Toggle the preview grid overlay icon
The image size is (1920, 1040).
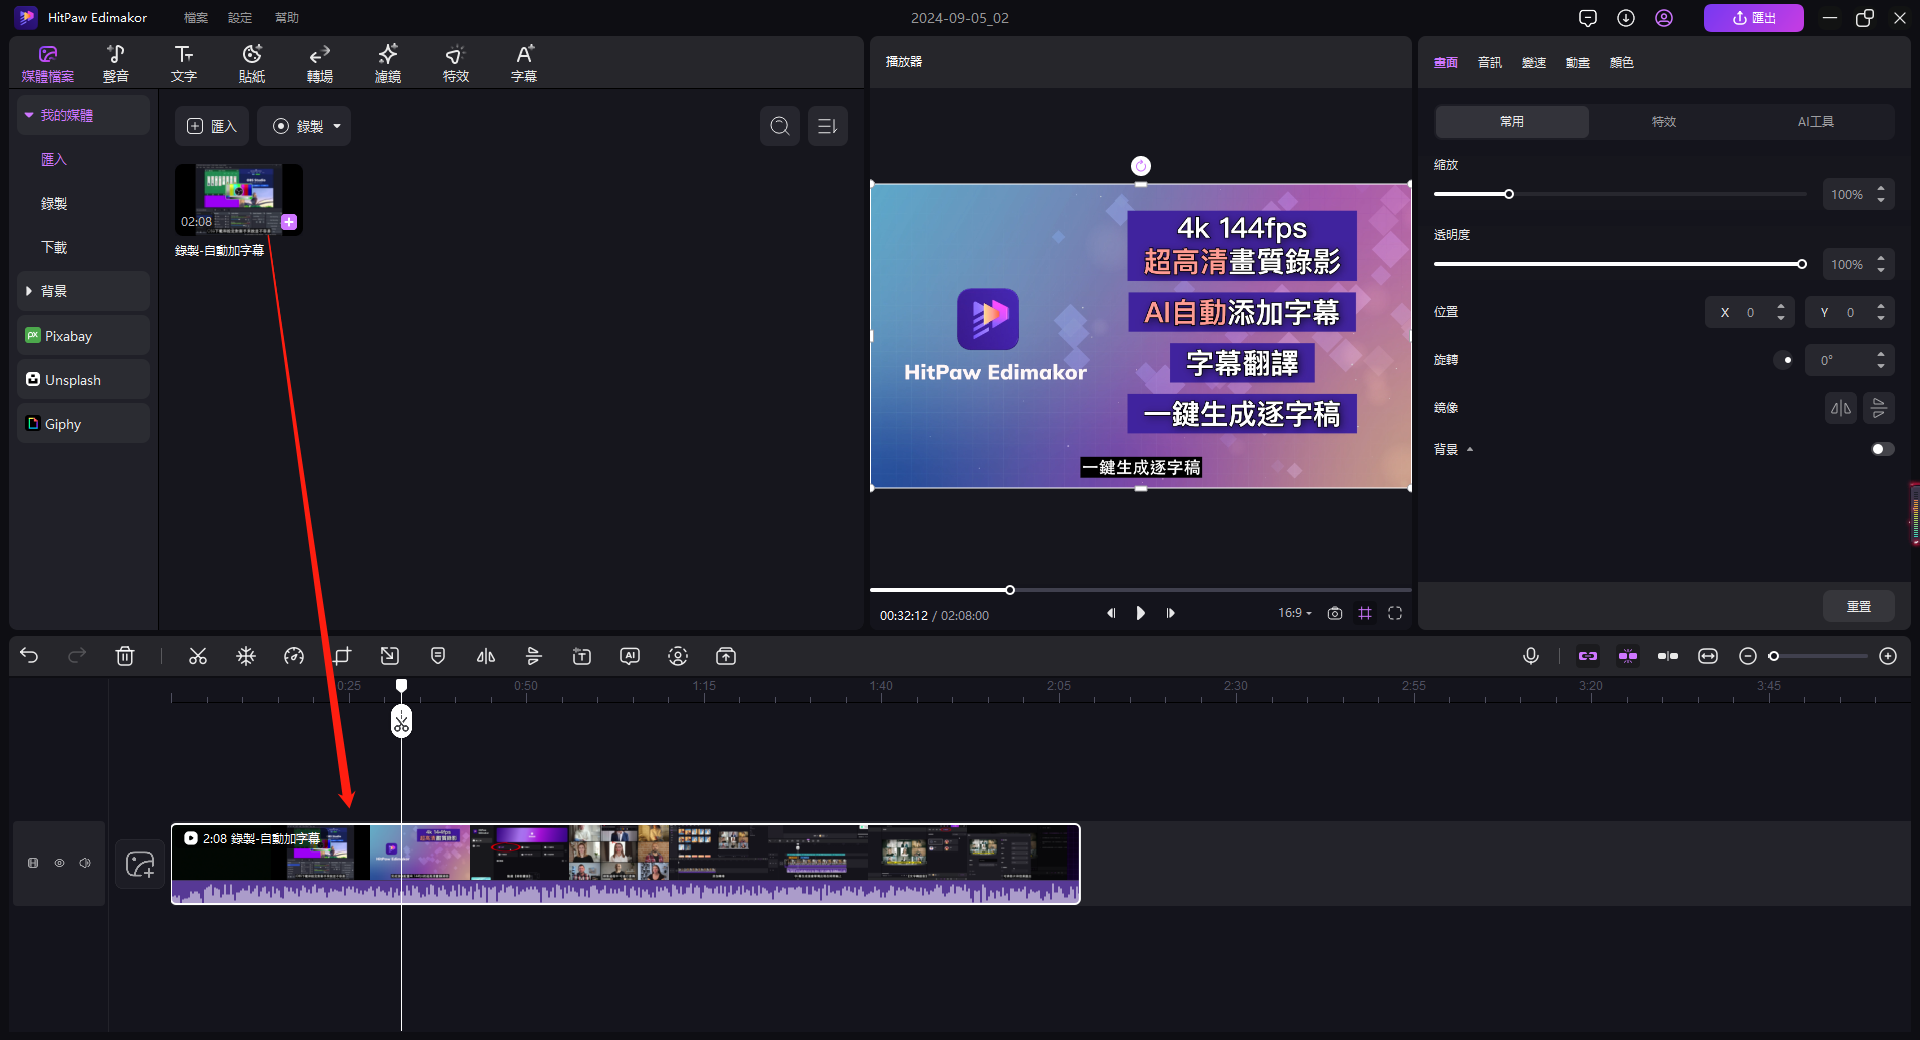point(1365,613)
